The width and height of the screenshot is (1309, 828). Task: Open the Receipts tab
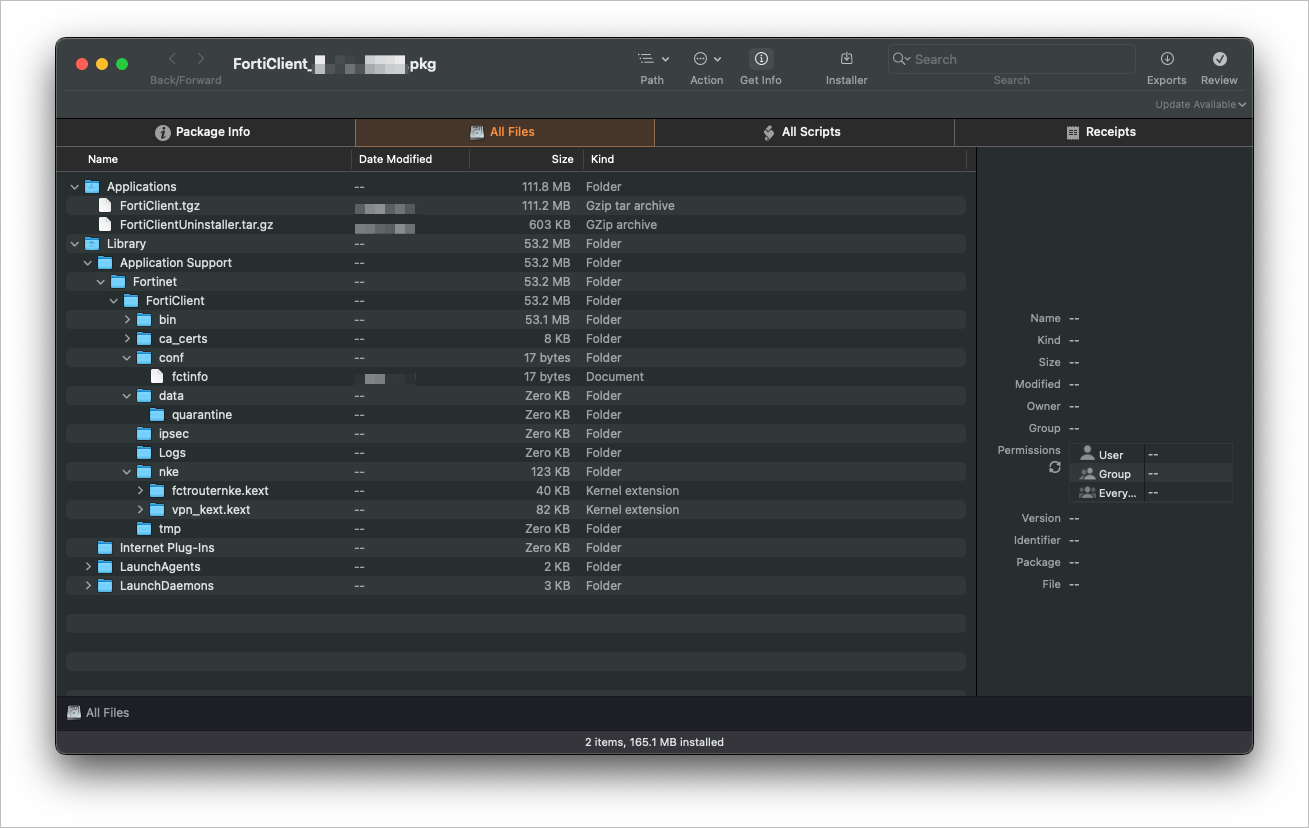pos(1103,132)
